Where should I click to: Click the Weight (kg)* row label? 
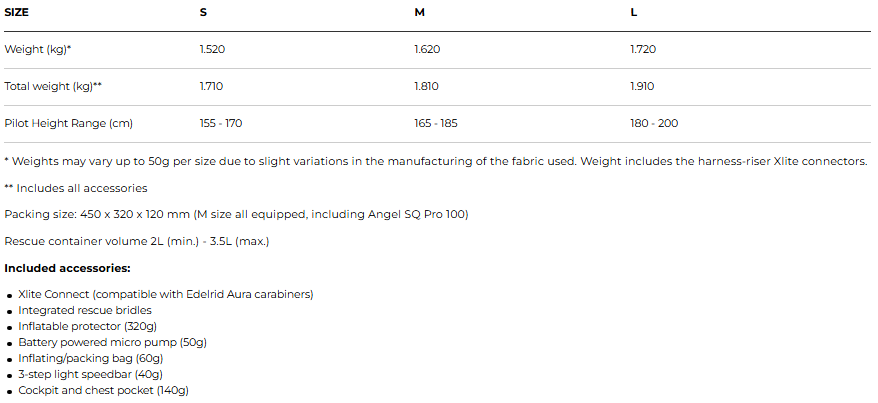[x=38, y=49]
